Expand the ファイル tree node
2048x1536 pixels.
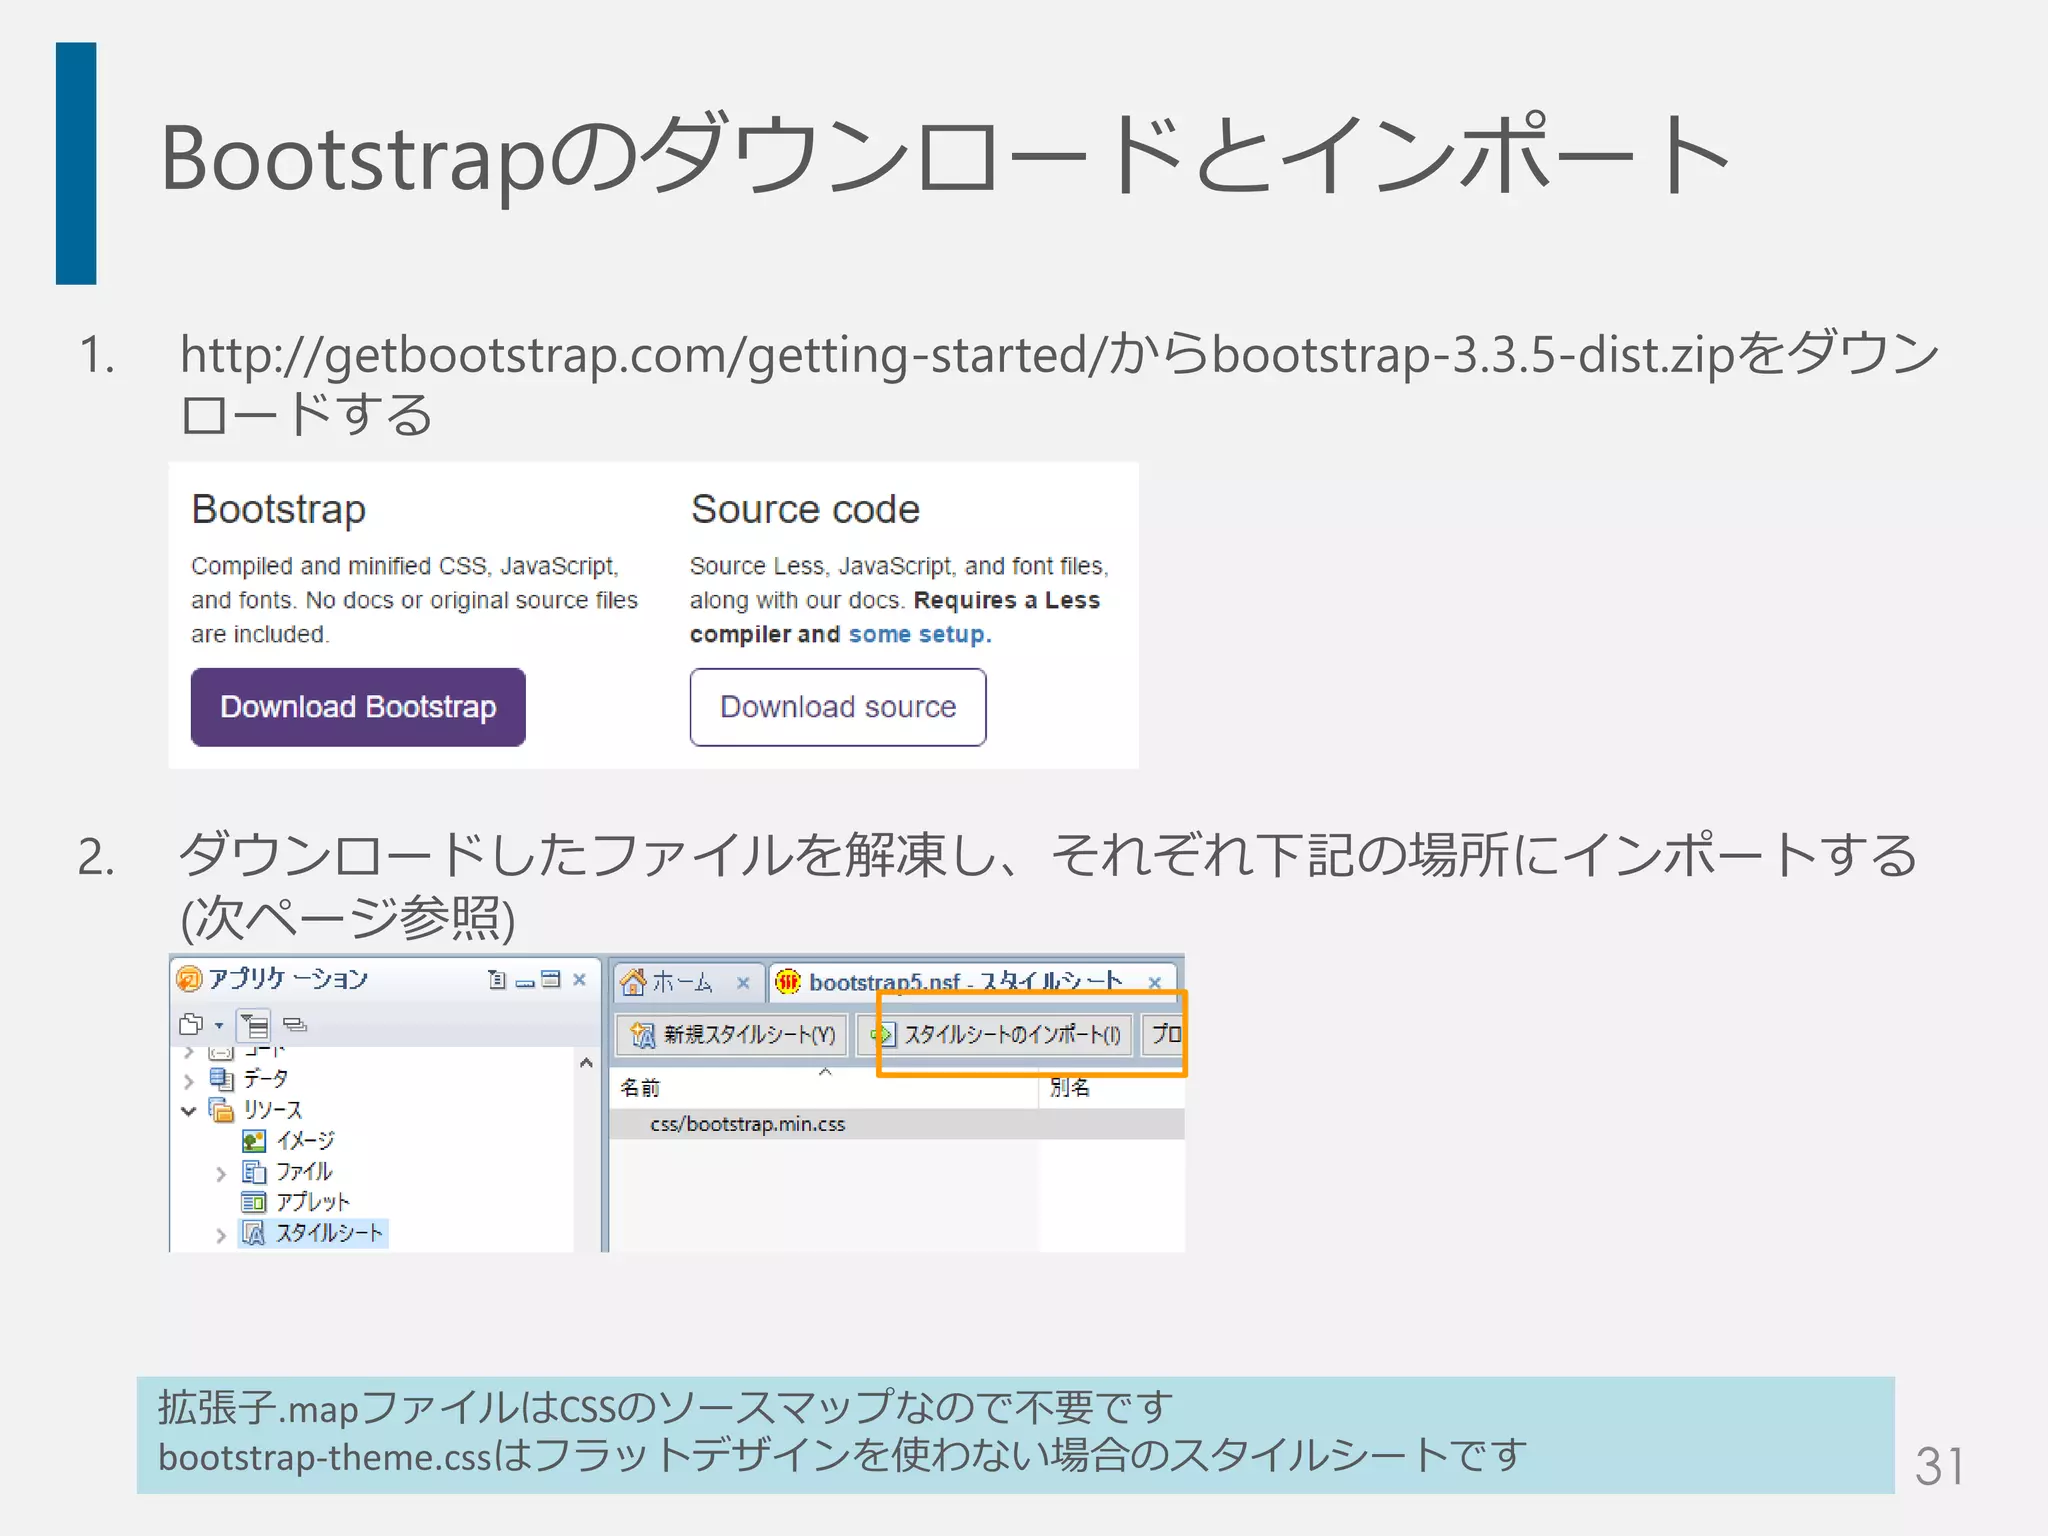[x=221, y=1173]
